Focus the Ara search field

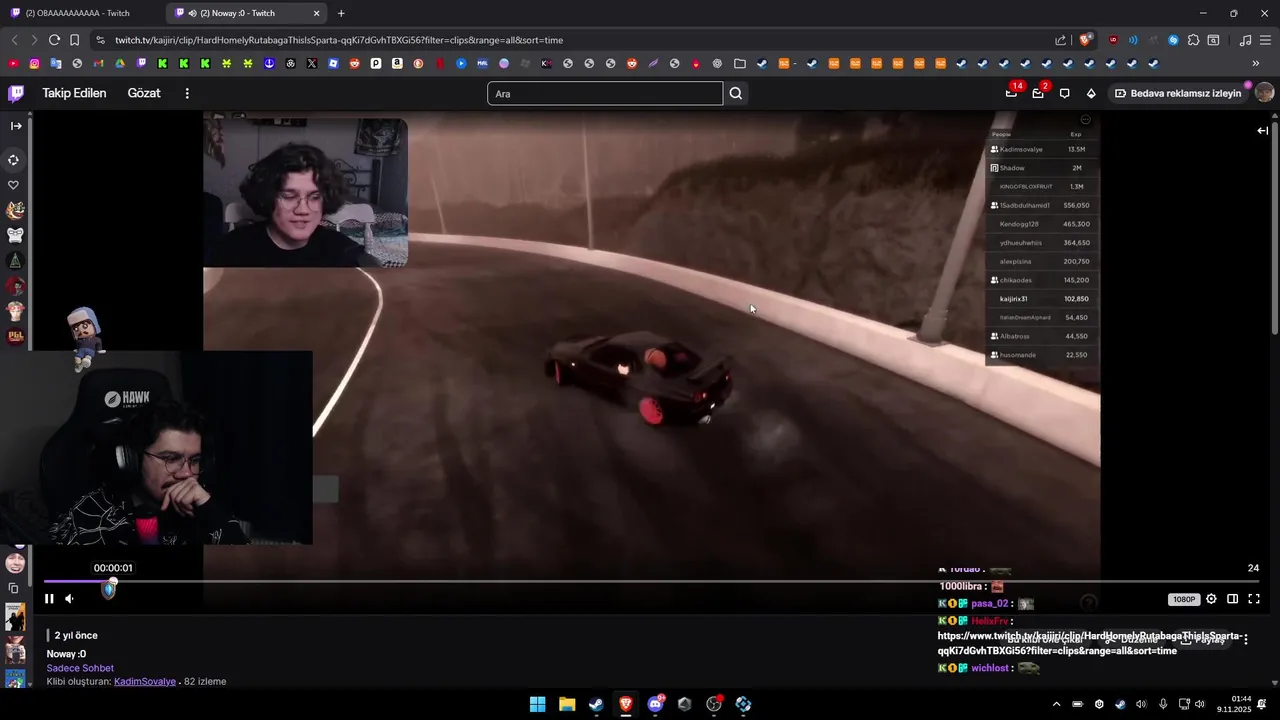pyautogui.click(x=605, y=93)
